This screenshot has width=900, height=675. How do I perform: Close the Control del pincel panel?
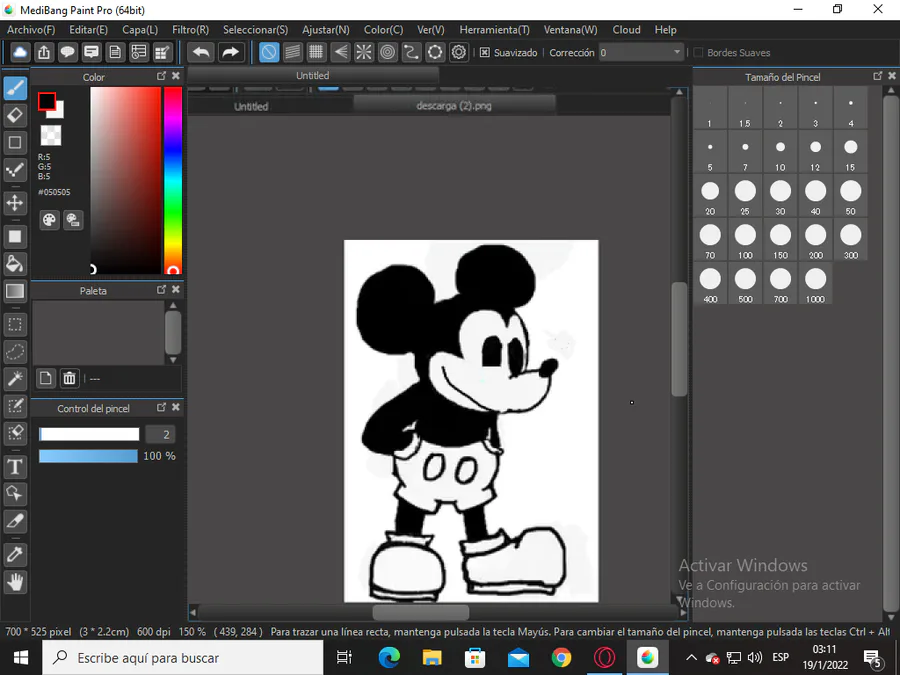click(x=176, y=407)
